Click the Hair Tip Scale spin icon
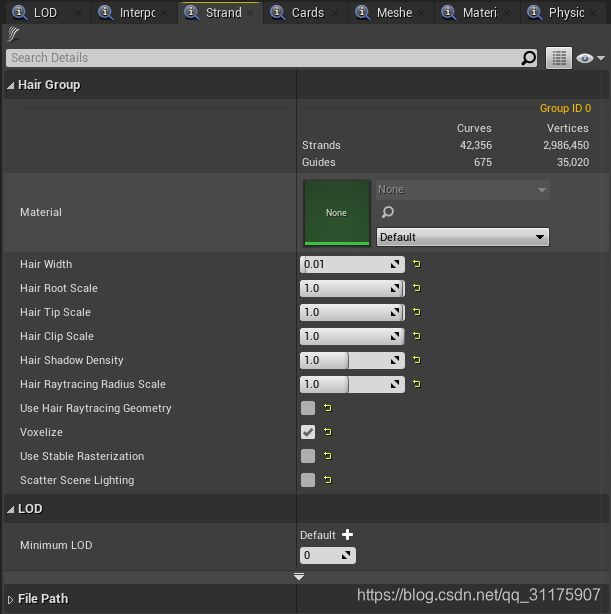 coord(395,312)
